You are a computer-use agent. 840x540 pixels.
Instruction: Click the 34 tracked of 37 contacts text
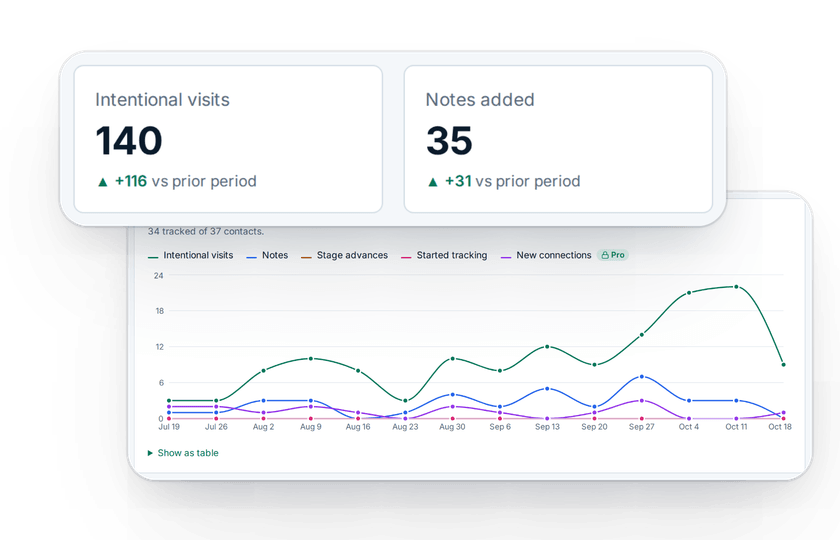pyautogui.click(x=206, y=231)
